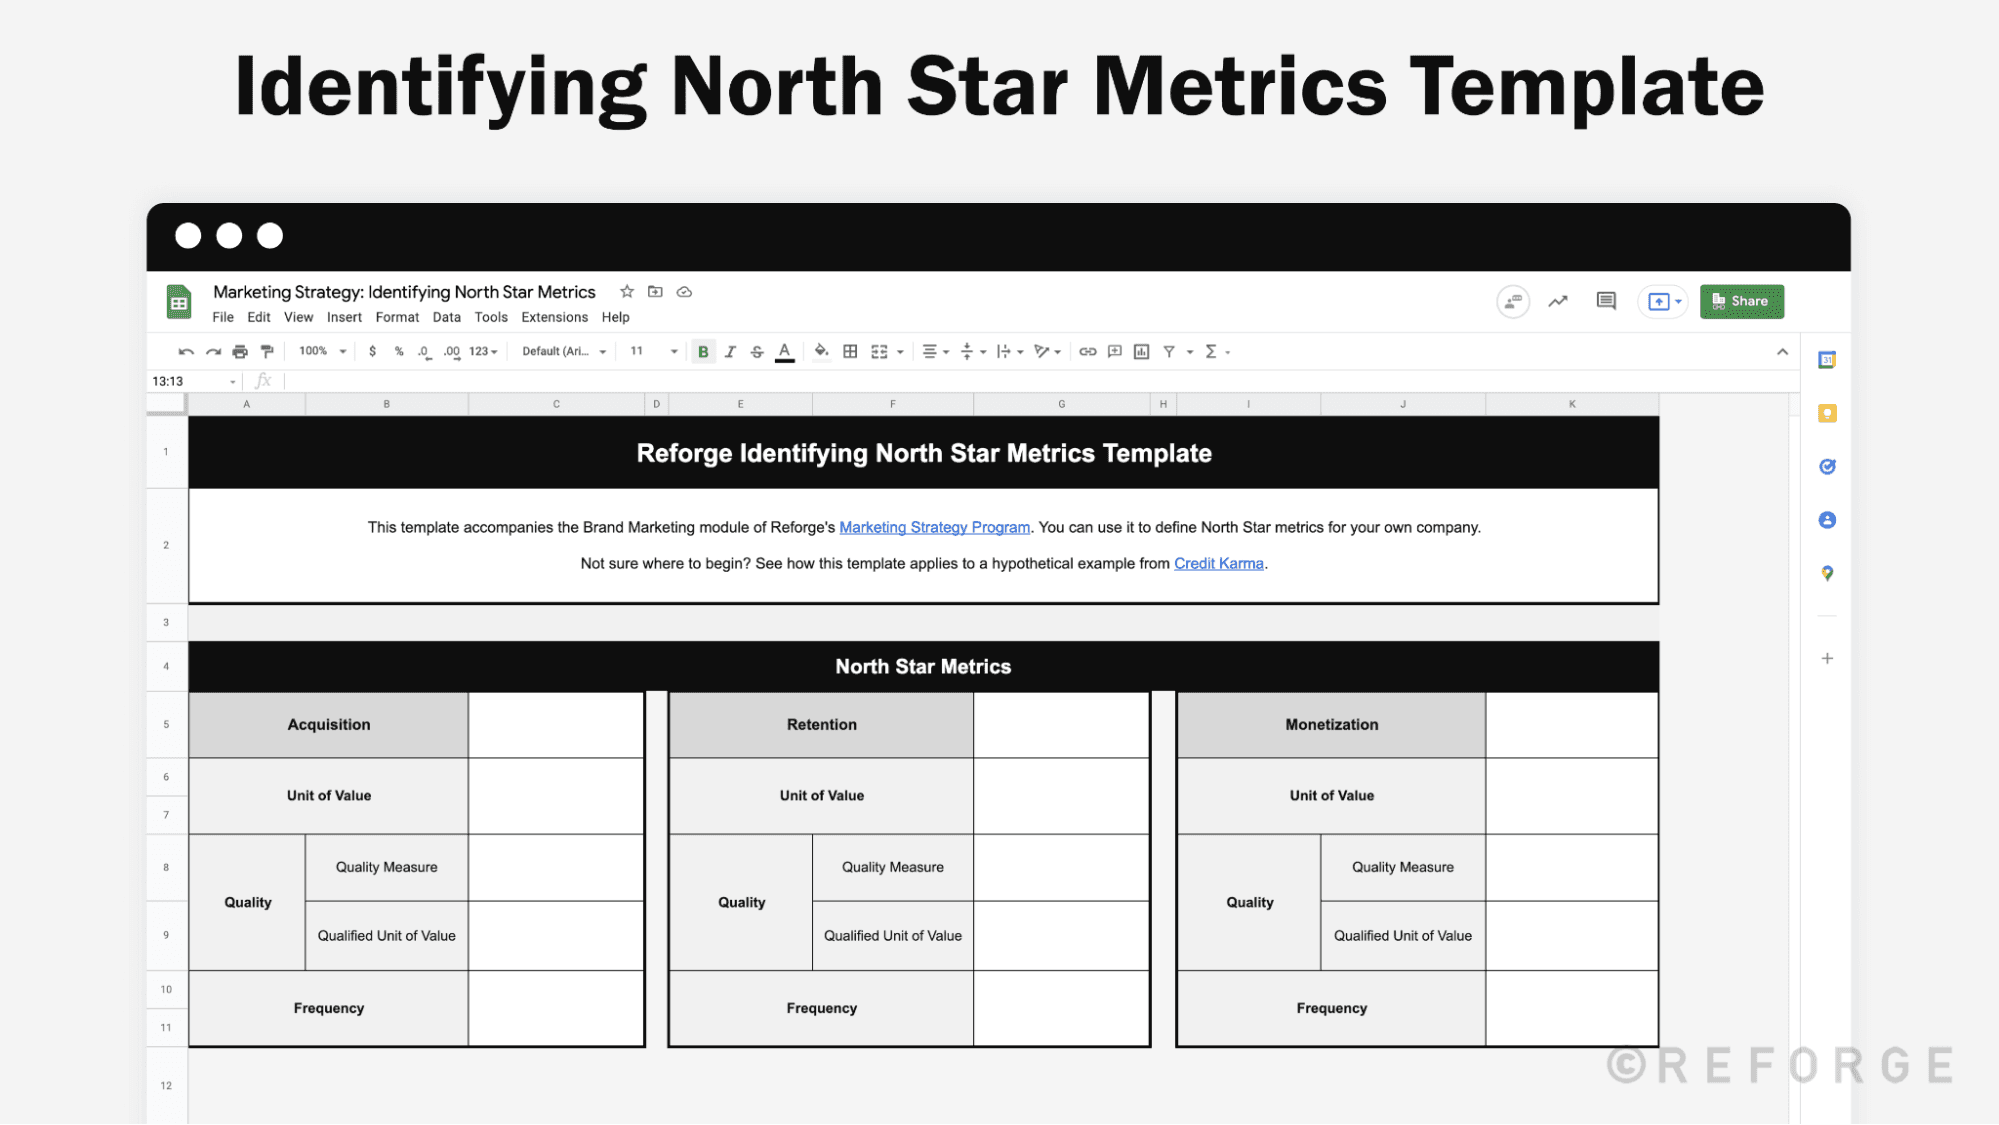Open the Extensions menu

pyautogui.click(x=554, y=317)
